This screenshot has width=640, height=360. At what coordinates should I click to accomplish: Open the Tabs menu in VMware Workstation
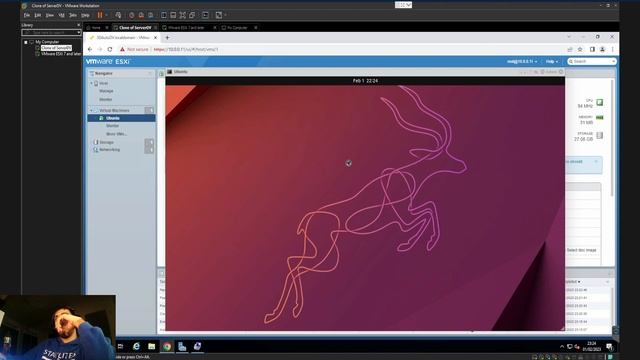coord(73,15)
